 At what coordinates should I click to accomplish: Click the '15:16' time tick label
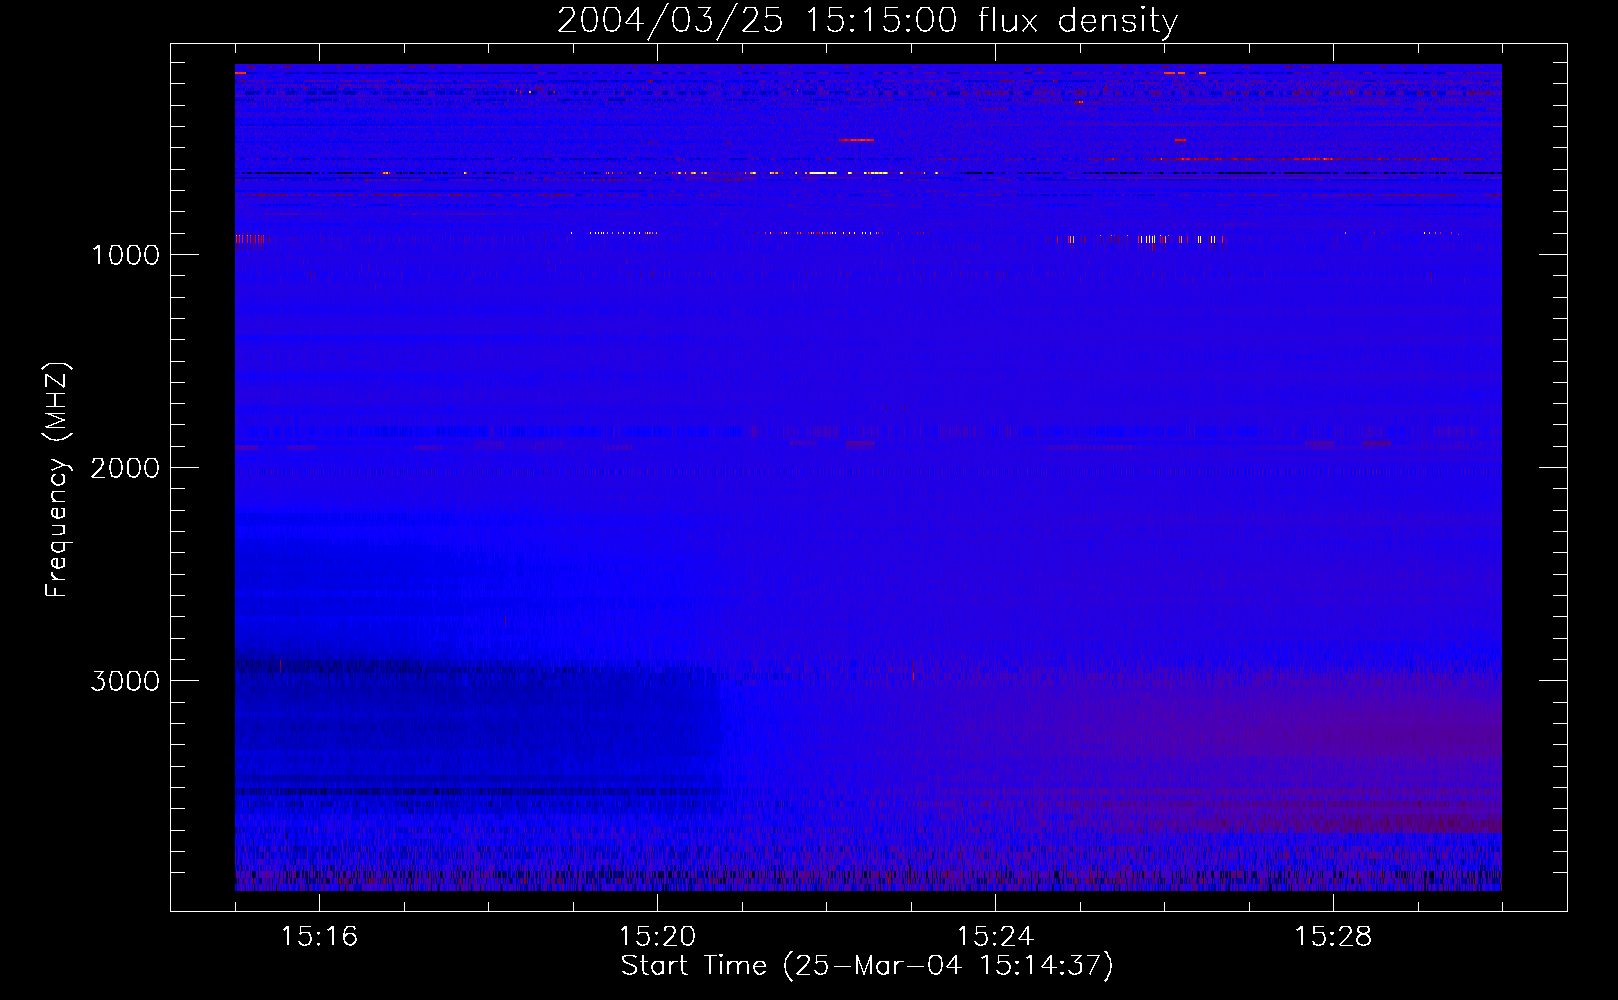pyautogui.click(x=319, y=937)
